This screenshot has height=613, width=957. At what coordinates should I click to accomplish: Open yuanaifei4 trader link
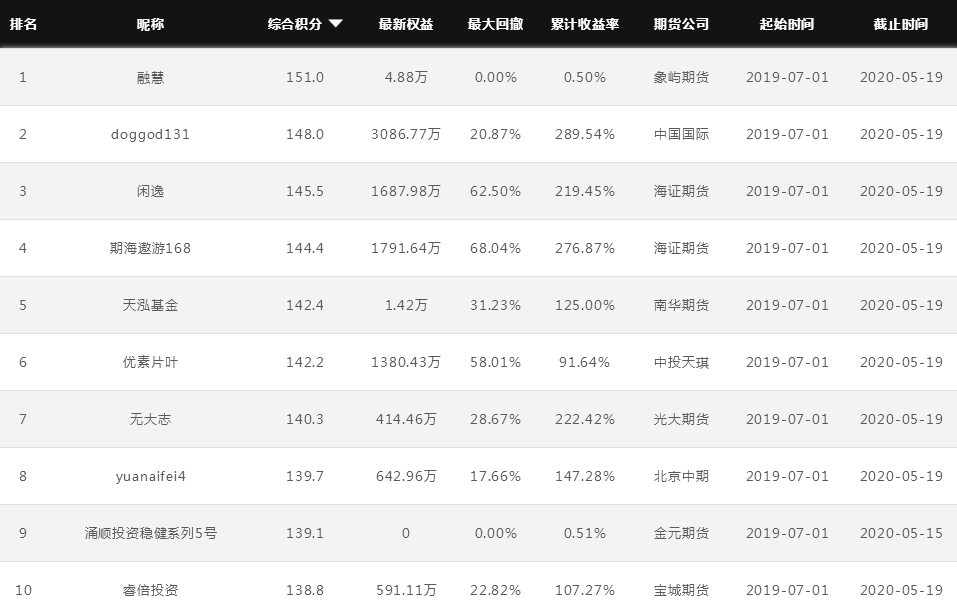click(151, 476)
